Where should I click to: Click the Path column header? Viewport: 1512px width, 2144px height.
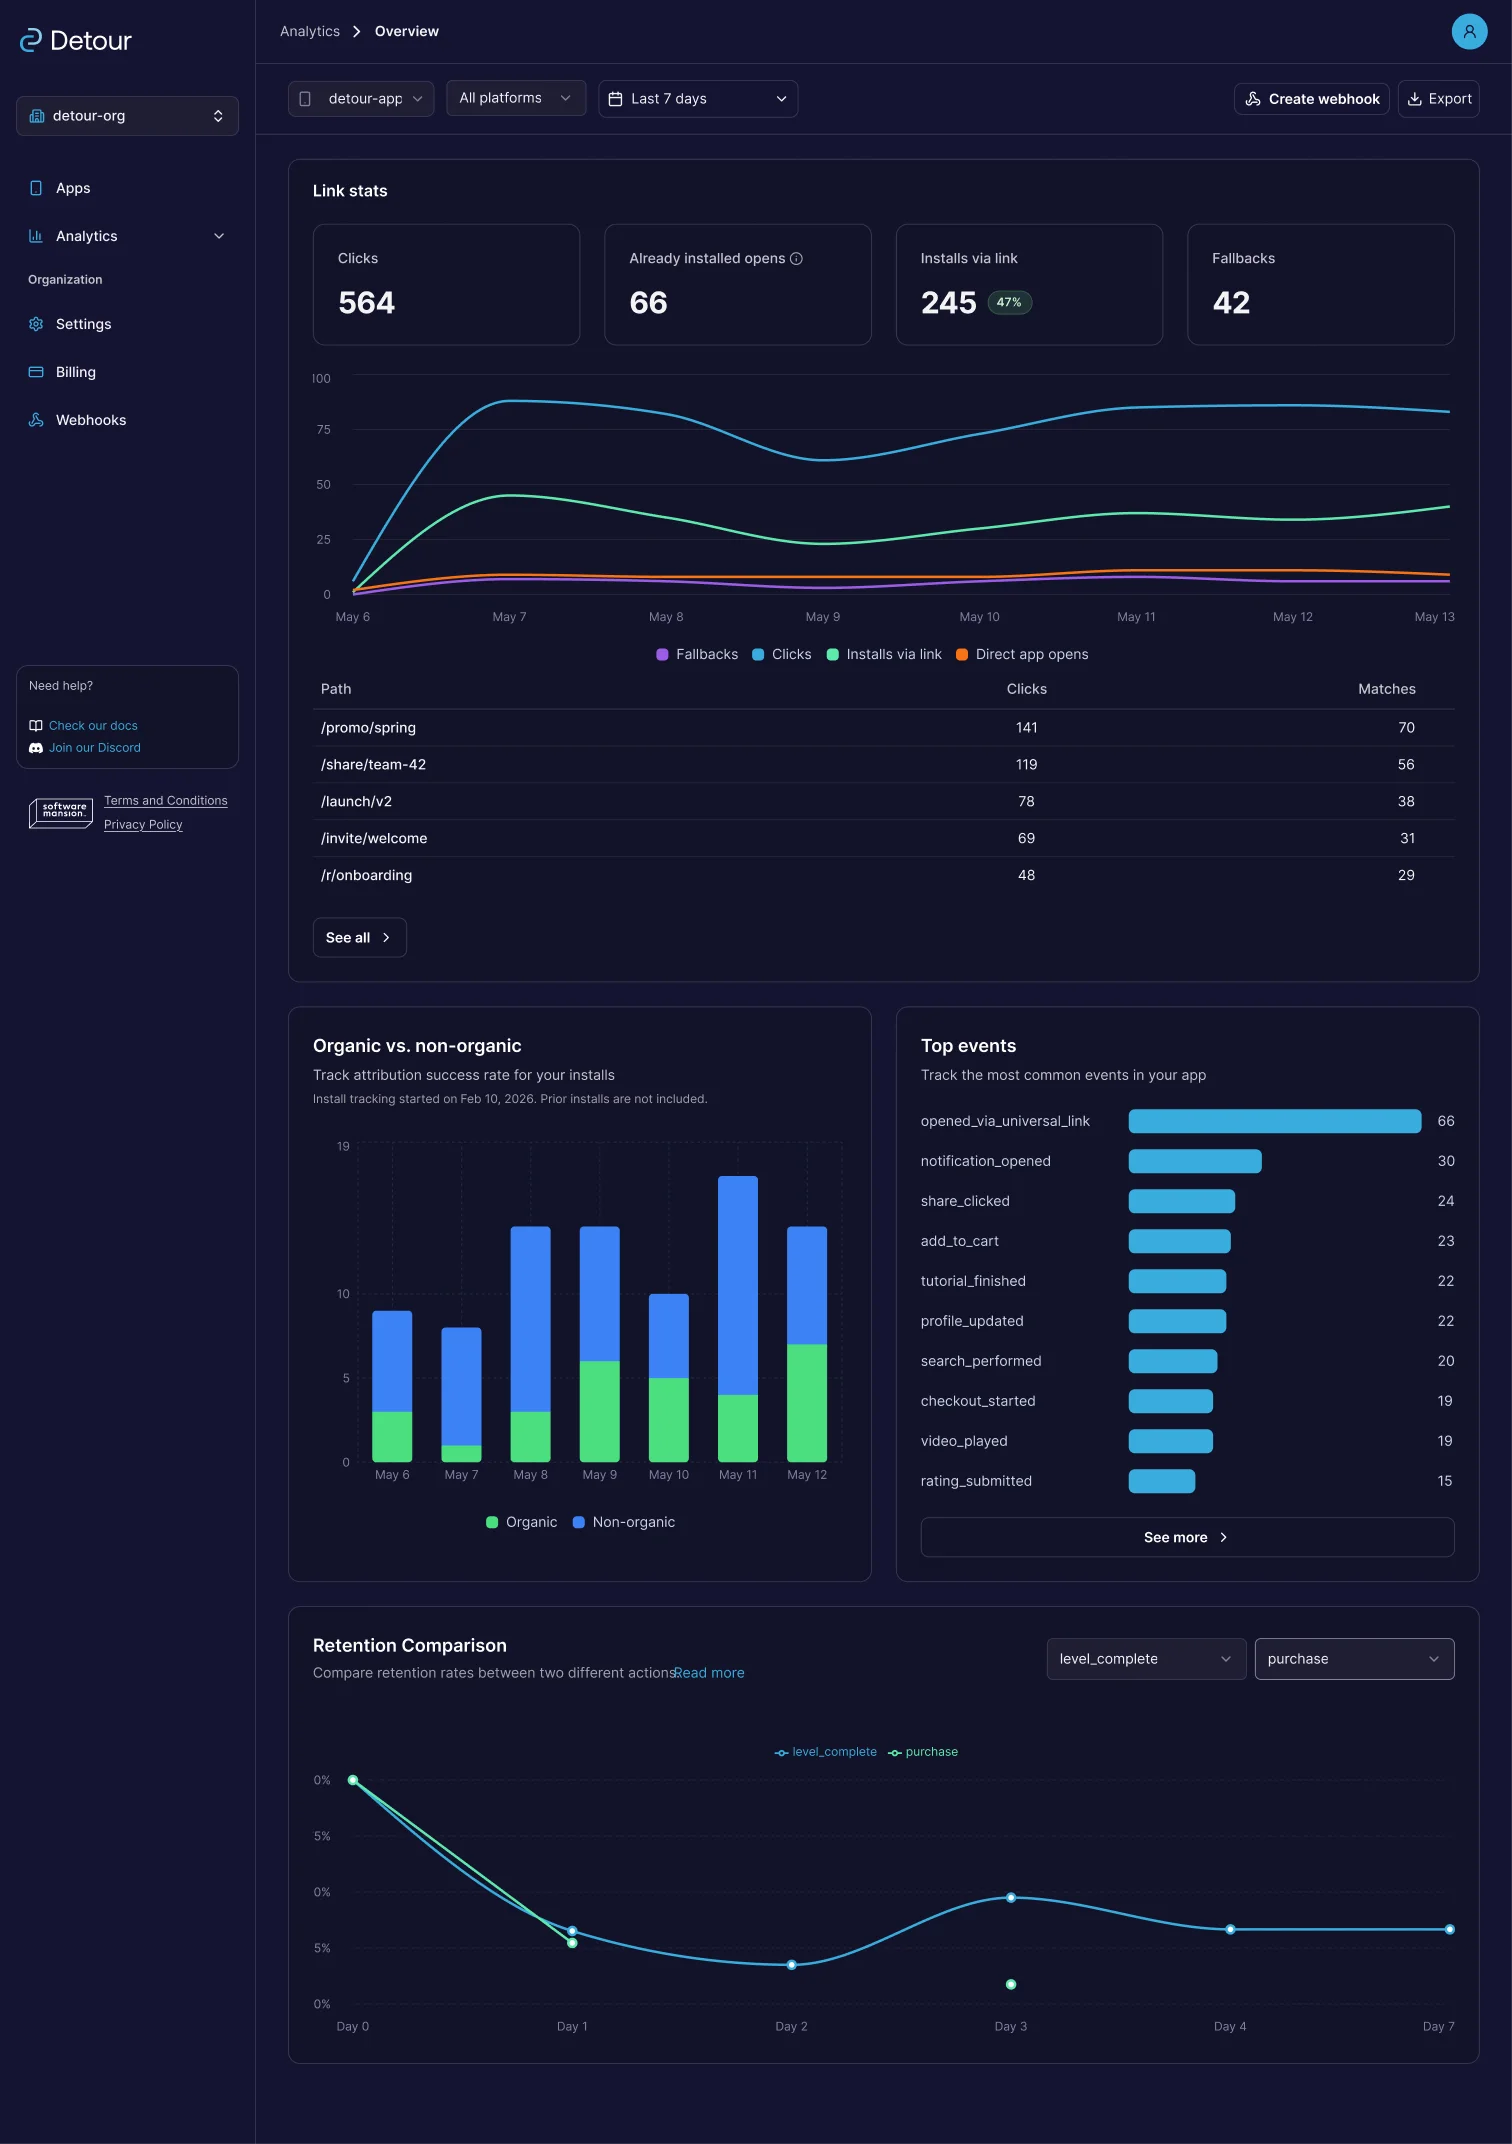(336, 690)
